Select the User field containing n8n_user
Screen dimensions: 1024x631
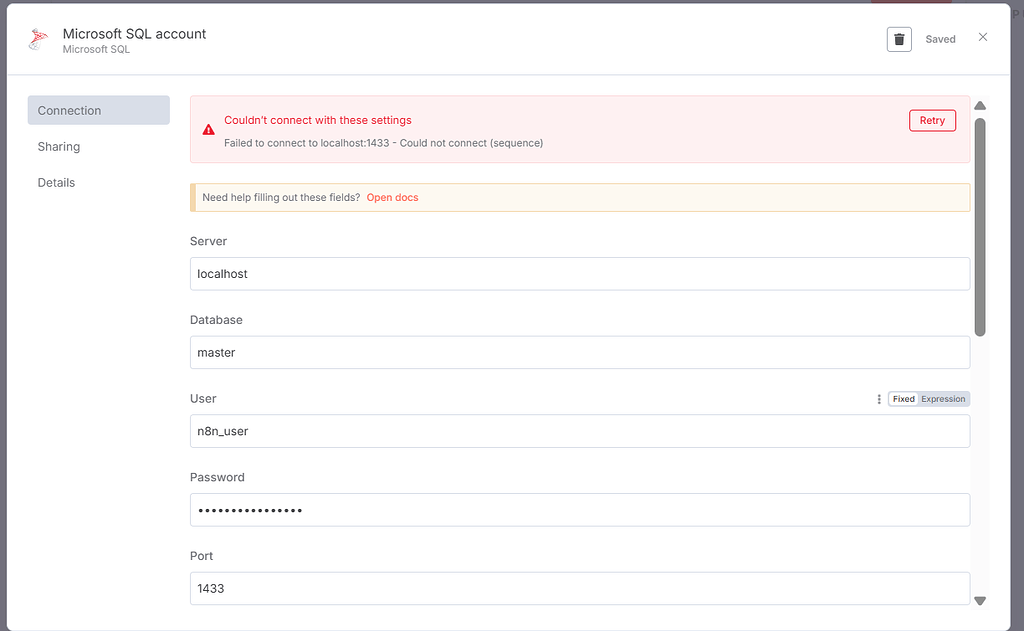(x=579, y=431)
